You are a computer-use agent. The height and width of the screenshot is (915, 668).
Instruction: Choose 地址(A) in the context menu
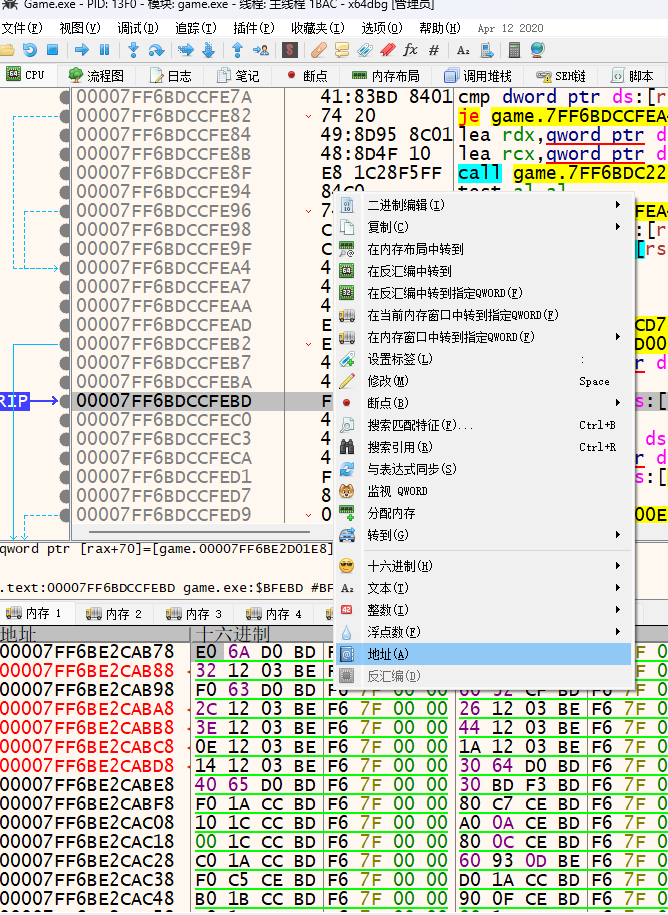coord(484,654)
